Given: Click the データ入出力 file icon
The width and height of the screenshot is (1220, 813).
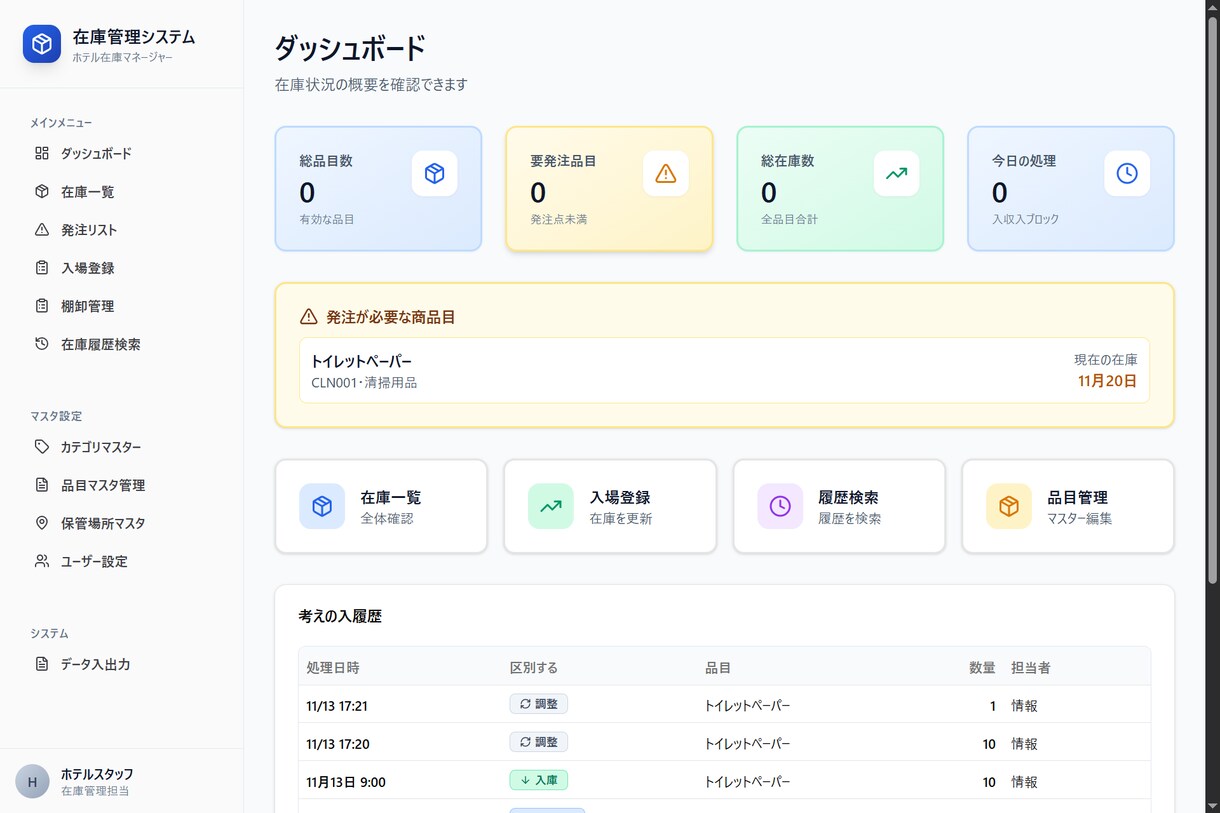Looking at the screenshot, I should pyautogui.click(x=42, y=663).
